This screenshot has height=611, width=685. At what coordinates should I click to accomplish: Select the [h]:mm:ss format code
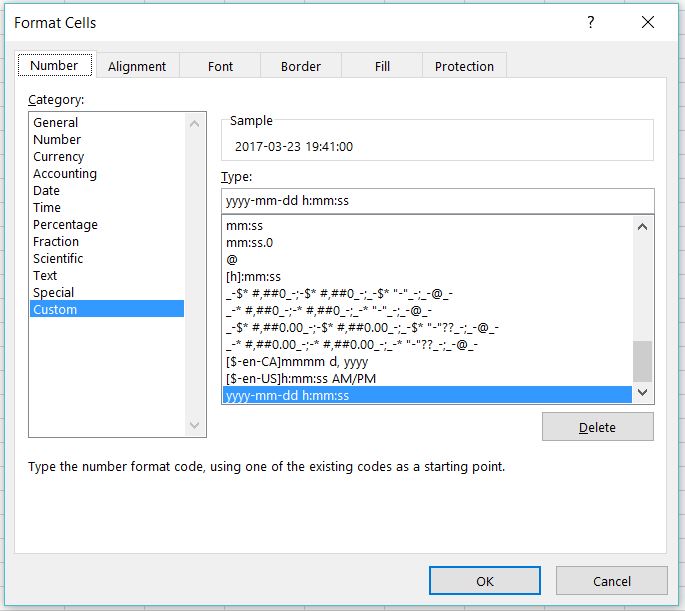coord(254,276)
